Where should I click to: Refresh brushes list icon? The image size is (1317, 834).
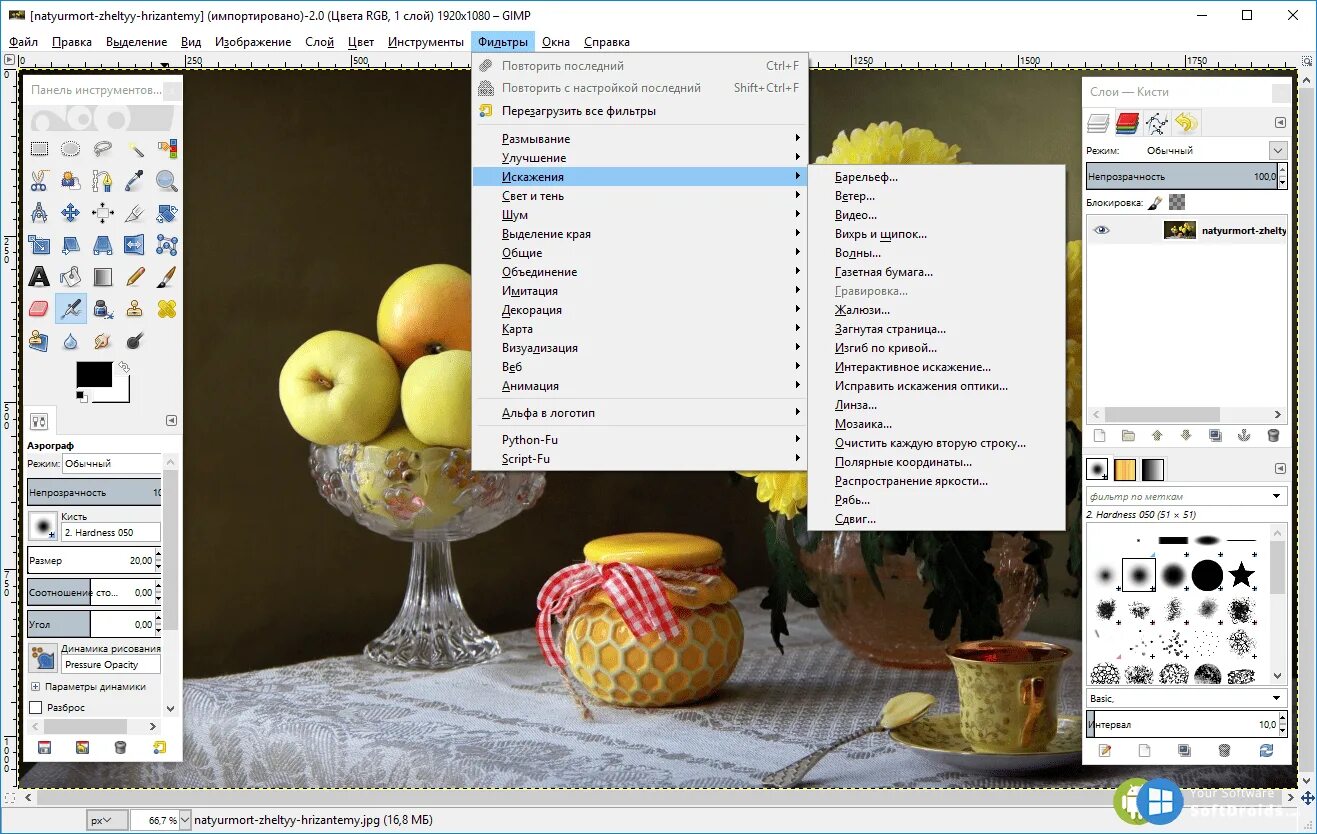1266,750
